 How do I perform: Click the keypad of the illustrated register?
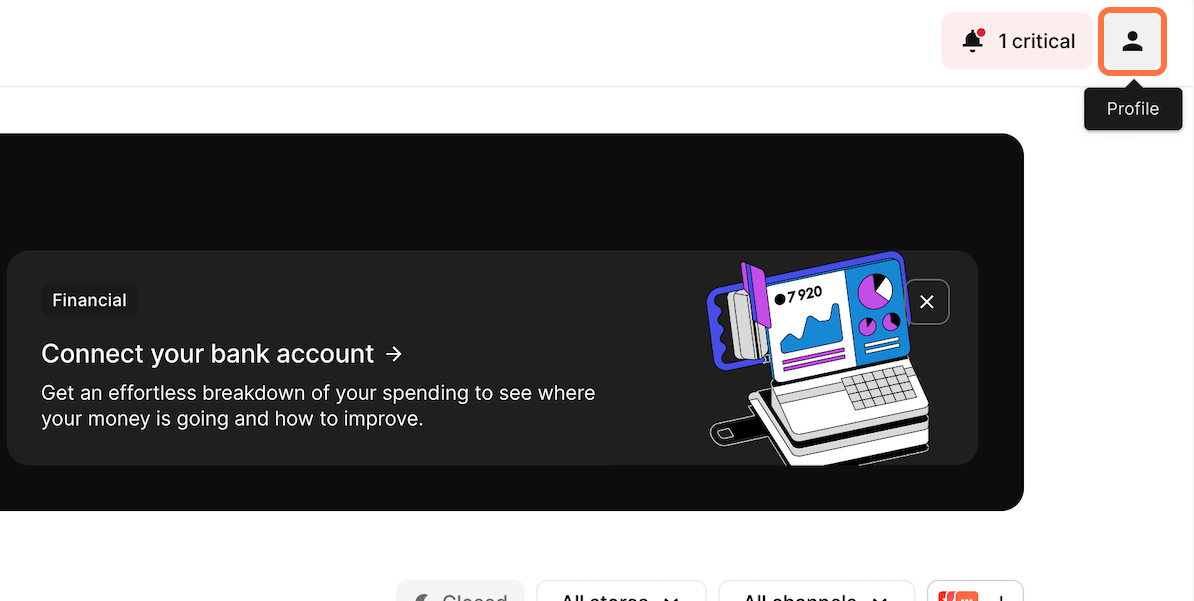[x=880, y=387]
